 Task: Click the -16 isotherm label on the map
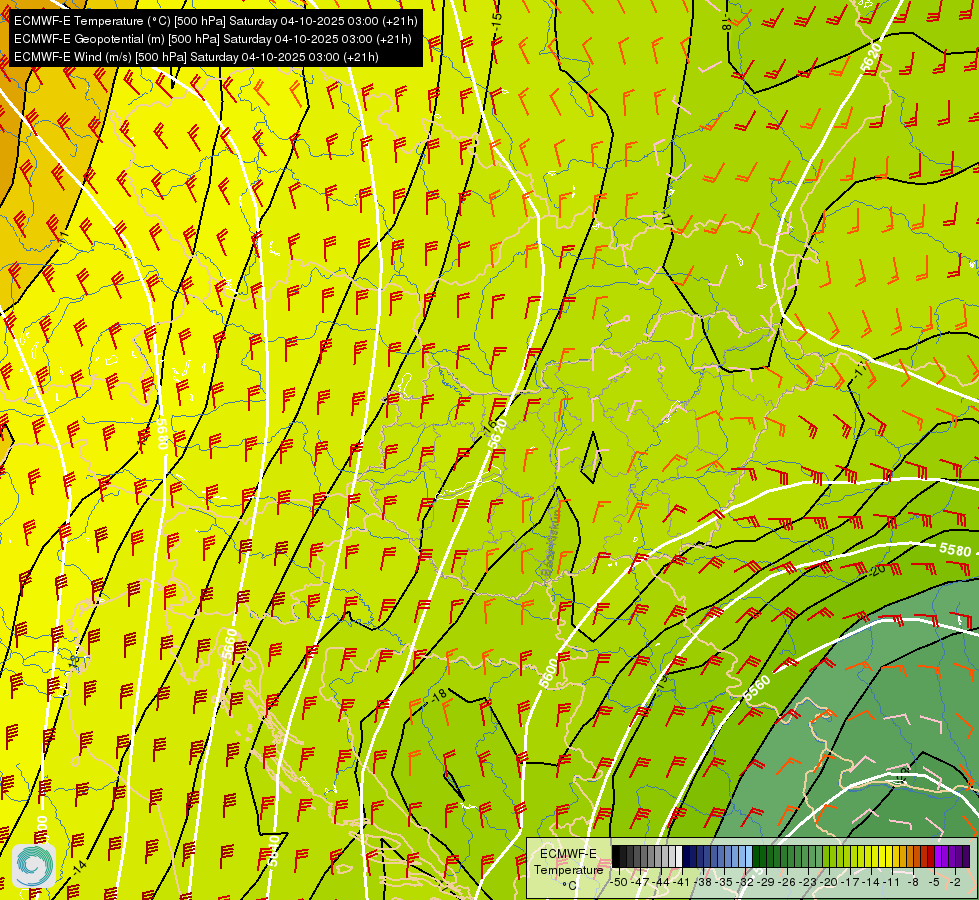tap(490, 427)
